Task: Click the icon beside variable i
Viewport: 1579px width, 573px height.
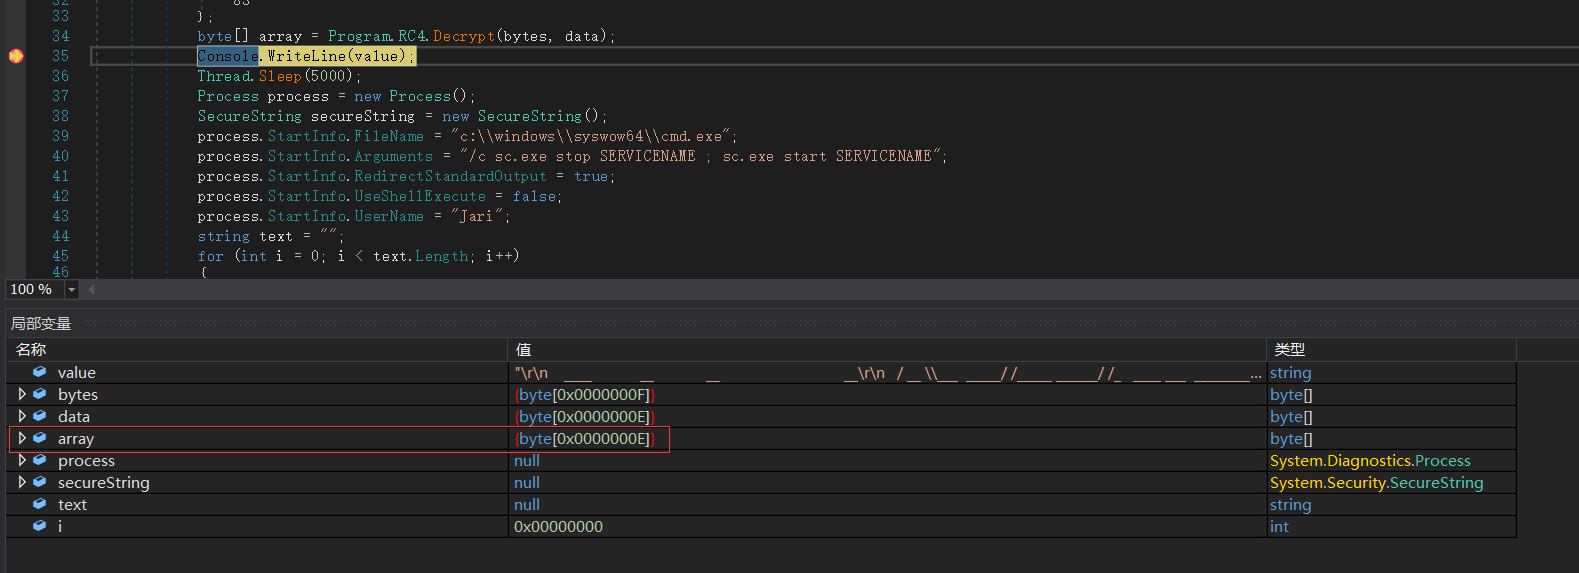Action: point(40,526)
